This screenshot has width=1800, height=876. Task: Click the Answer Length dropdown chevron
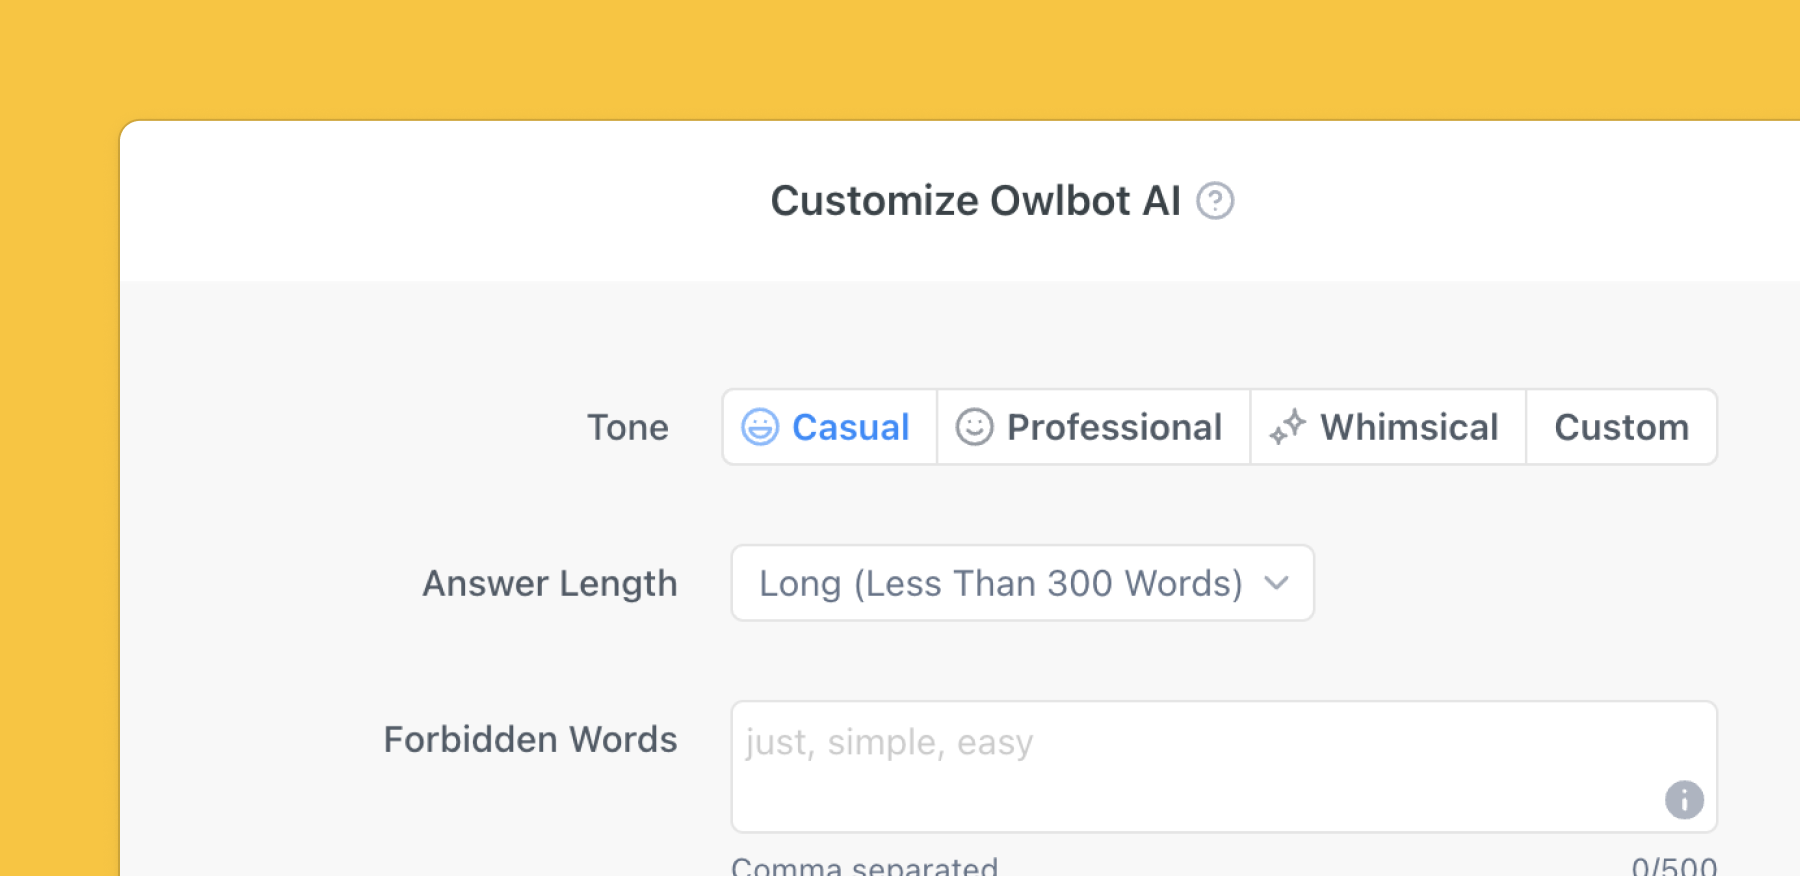[1276, 583]
